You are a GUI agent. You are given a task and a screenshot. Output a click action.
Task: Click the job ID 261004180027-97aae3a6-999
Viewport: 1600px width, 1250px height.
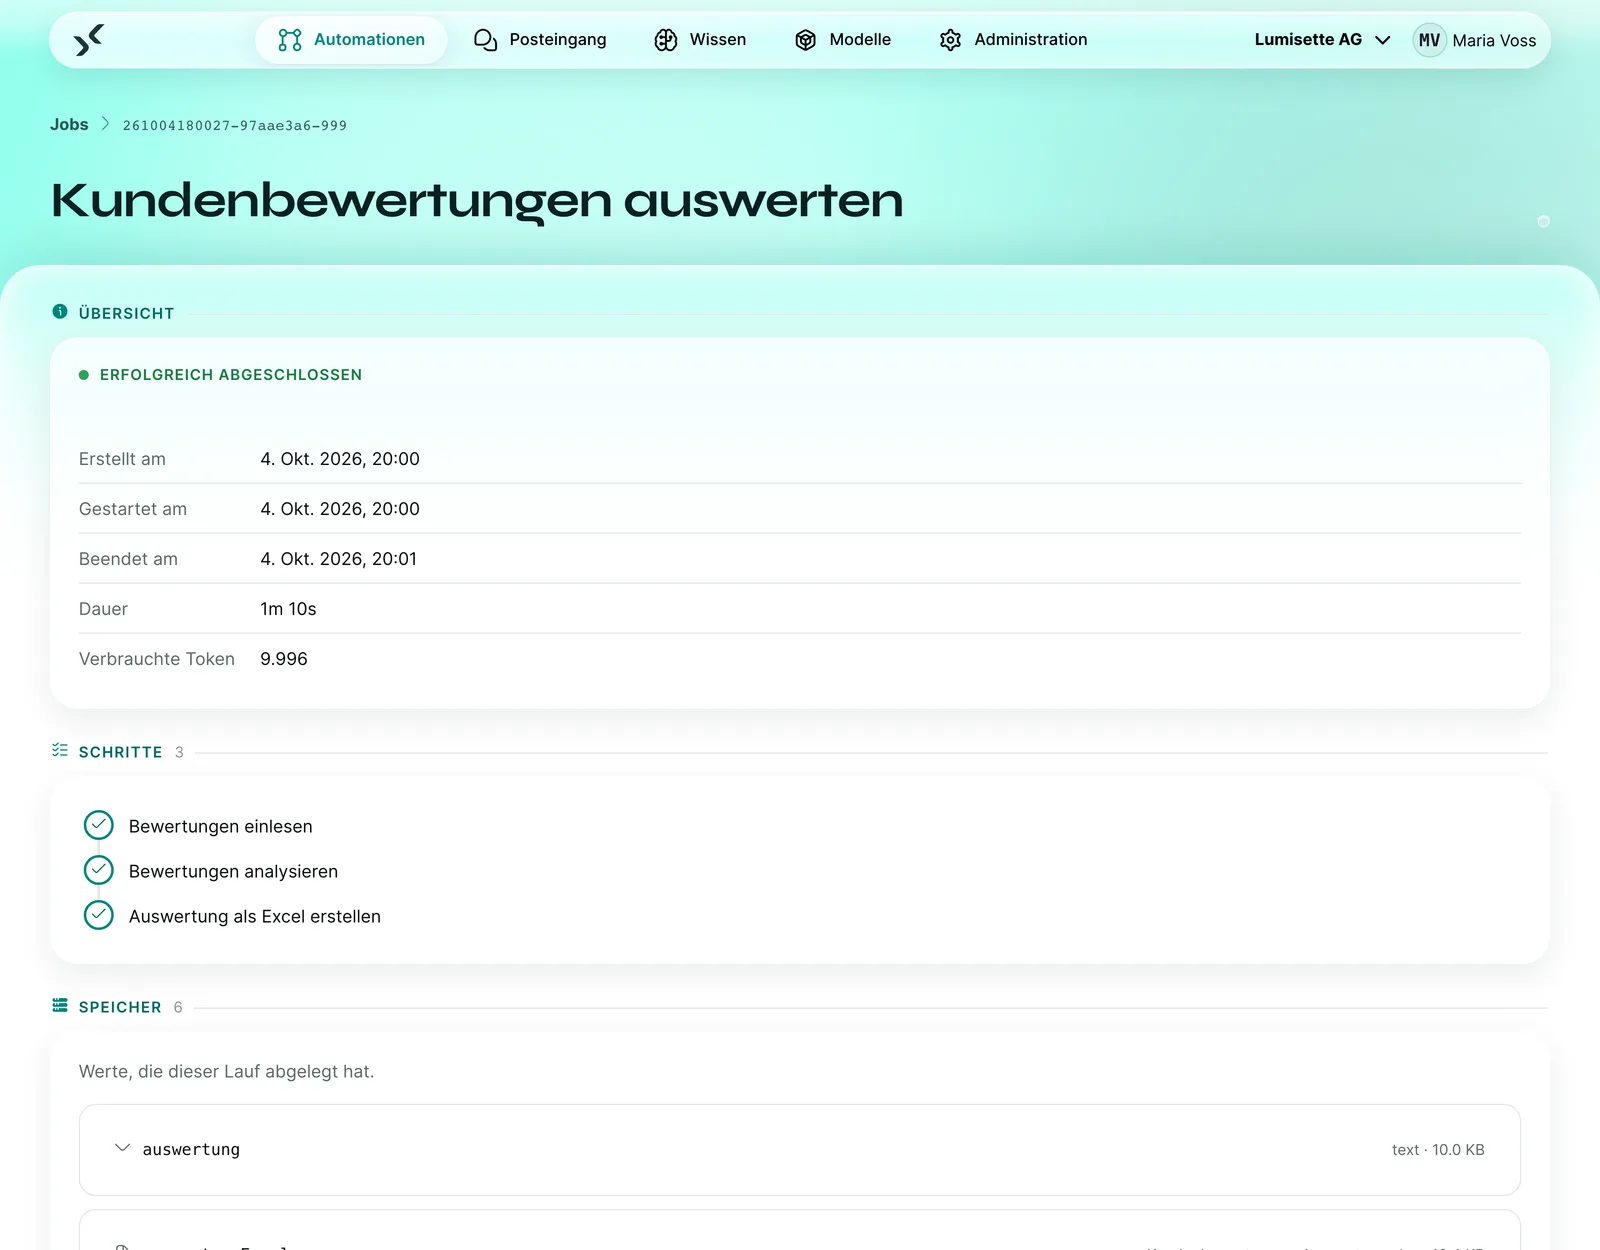(x=235, y=125)
